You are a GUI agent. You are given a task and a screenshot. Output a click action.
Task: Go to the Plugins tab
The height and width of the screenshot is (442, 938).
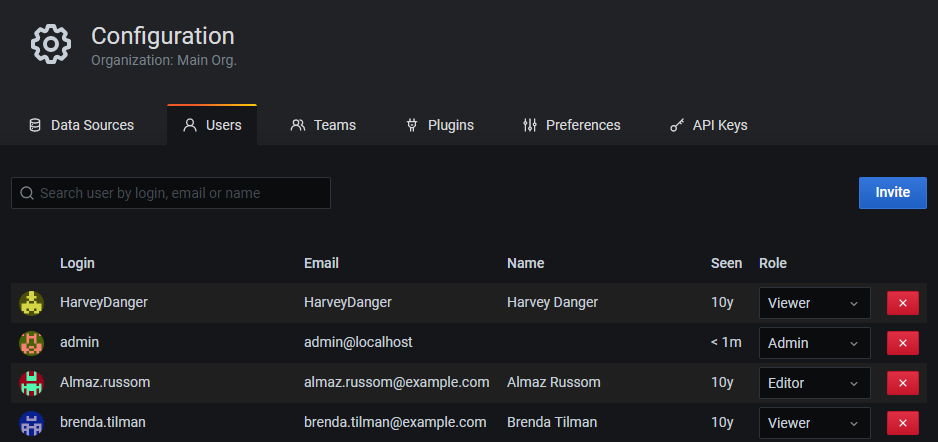point(439,125)
